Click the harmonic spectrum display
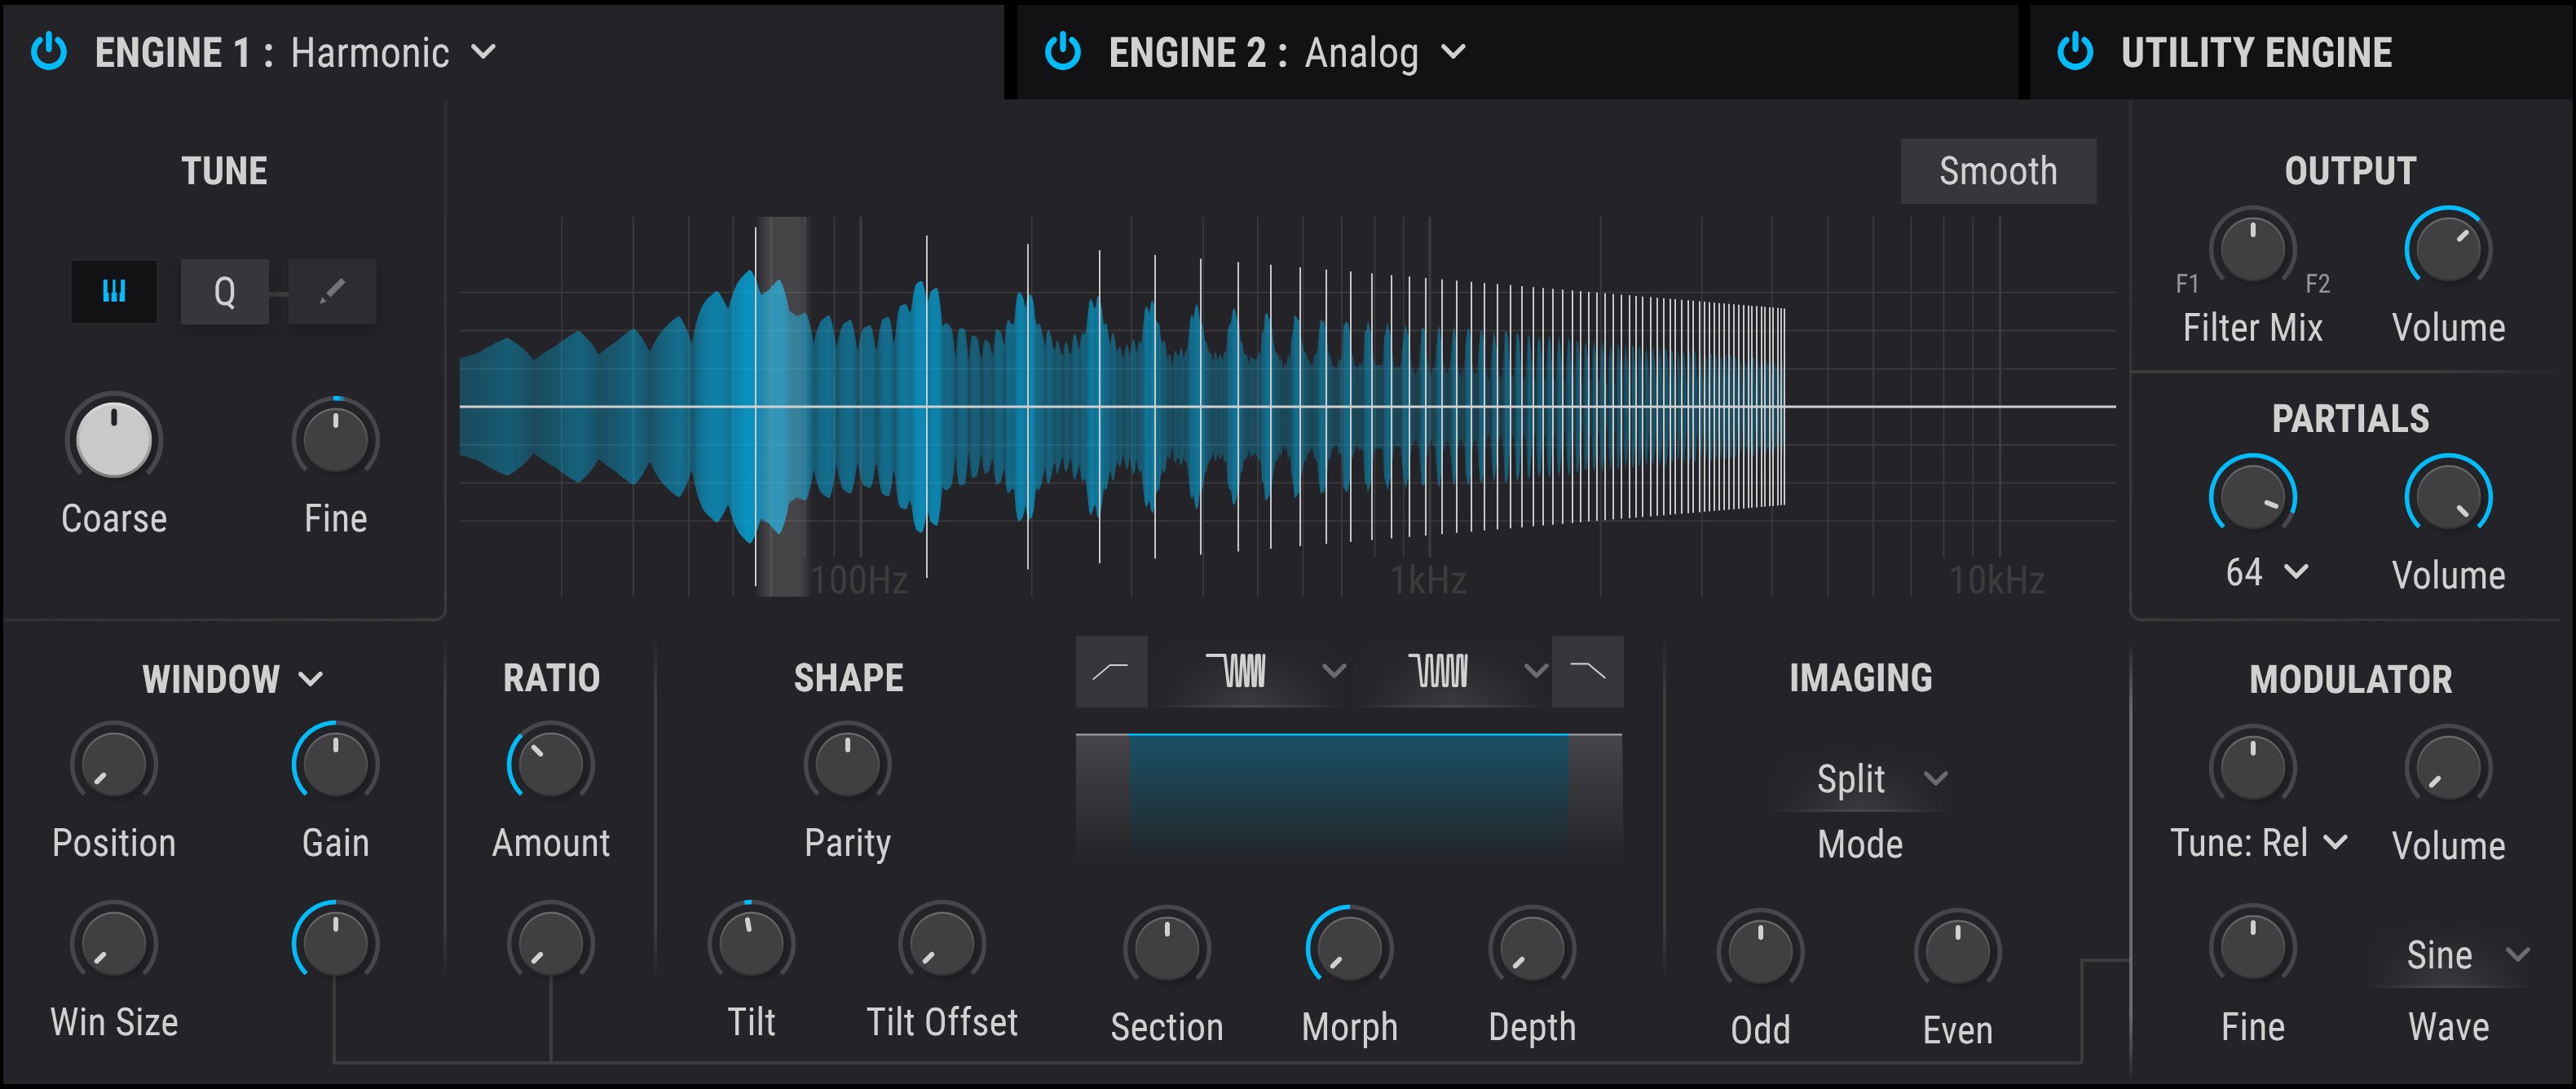This screenshot has height=1089, width=2576. [x=1287, y=406]
